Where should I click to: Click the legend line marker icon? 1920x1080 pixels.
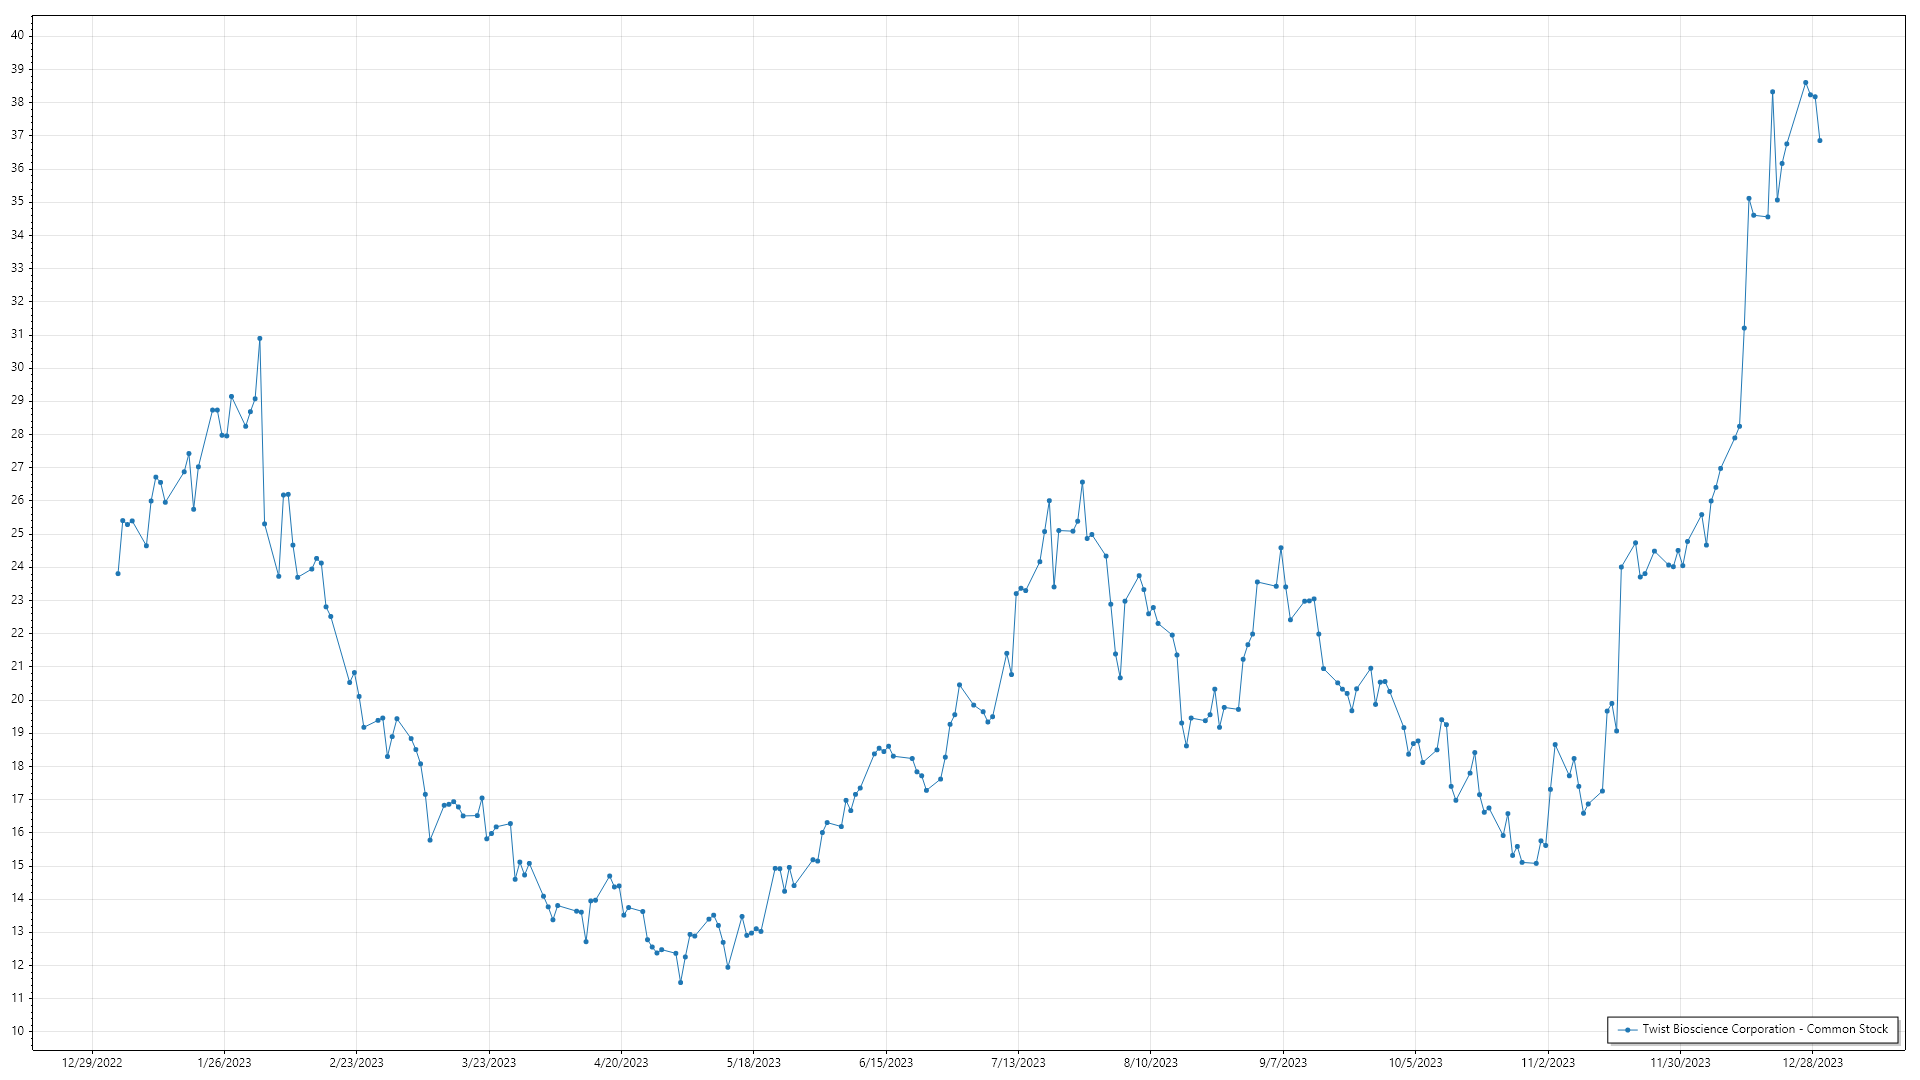[x=1627, y=1029]
